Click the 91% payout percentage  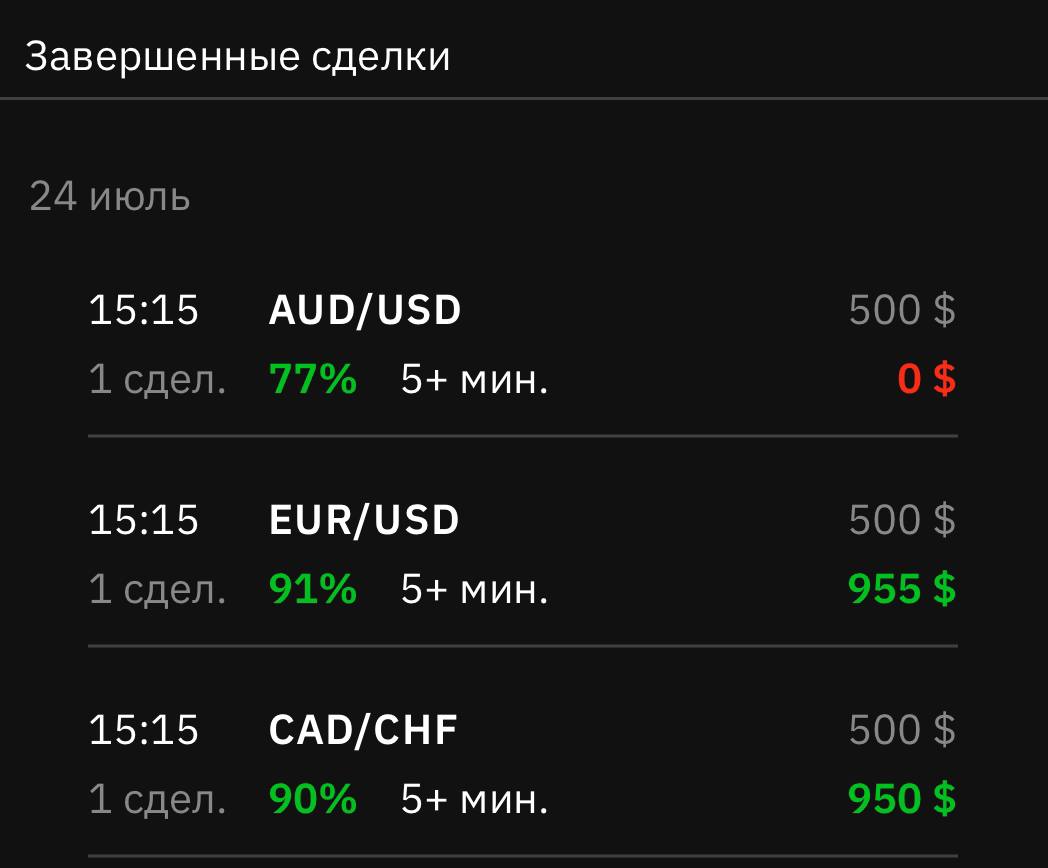click(x=312, y=589)
